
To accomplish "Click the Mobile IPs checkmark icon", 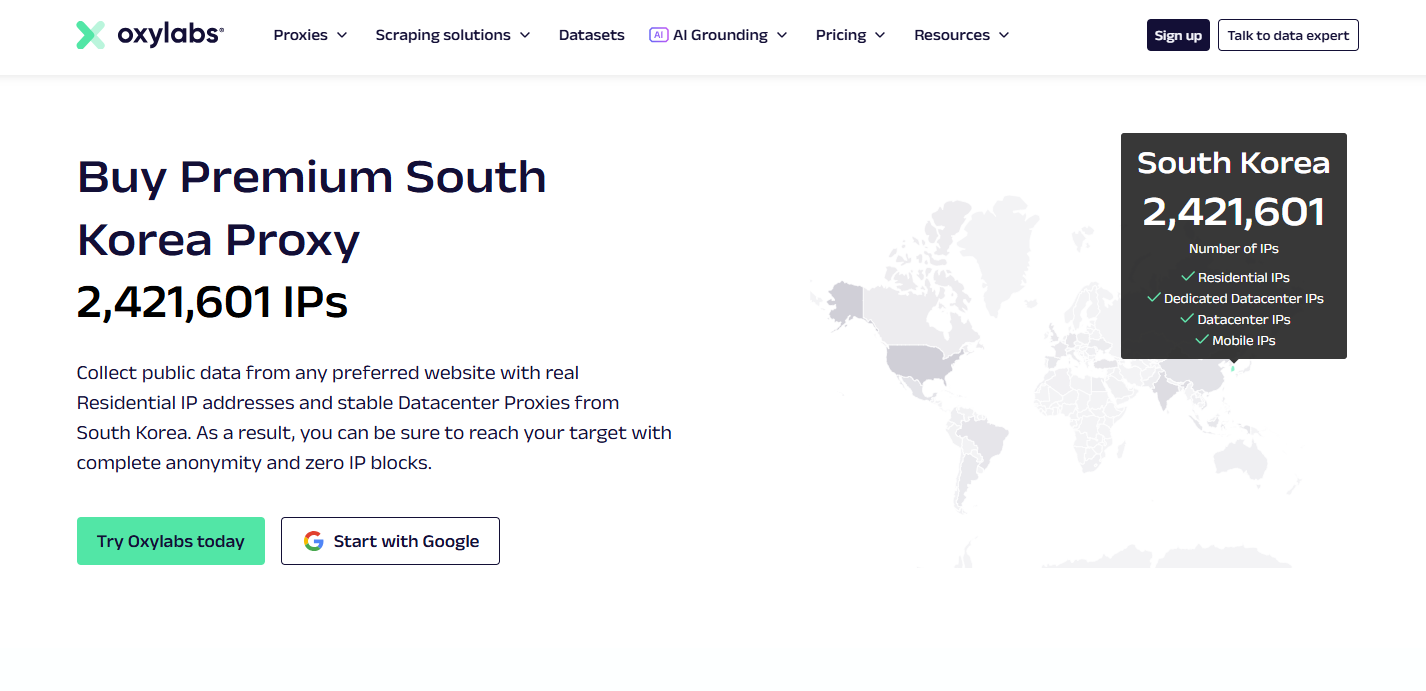I will tap(1202, 340).
